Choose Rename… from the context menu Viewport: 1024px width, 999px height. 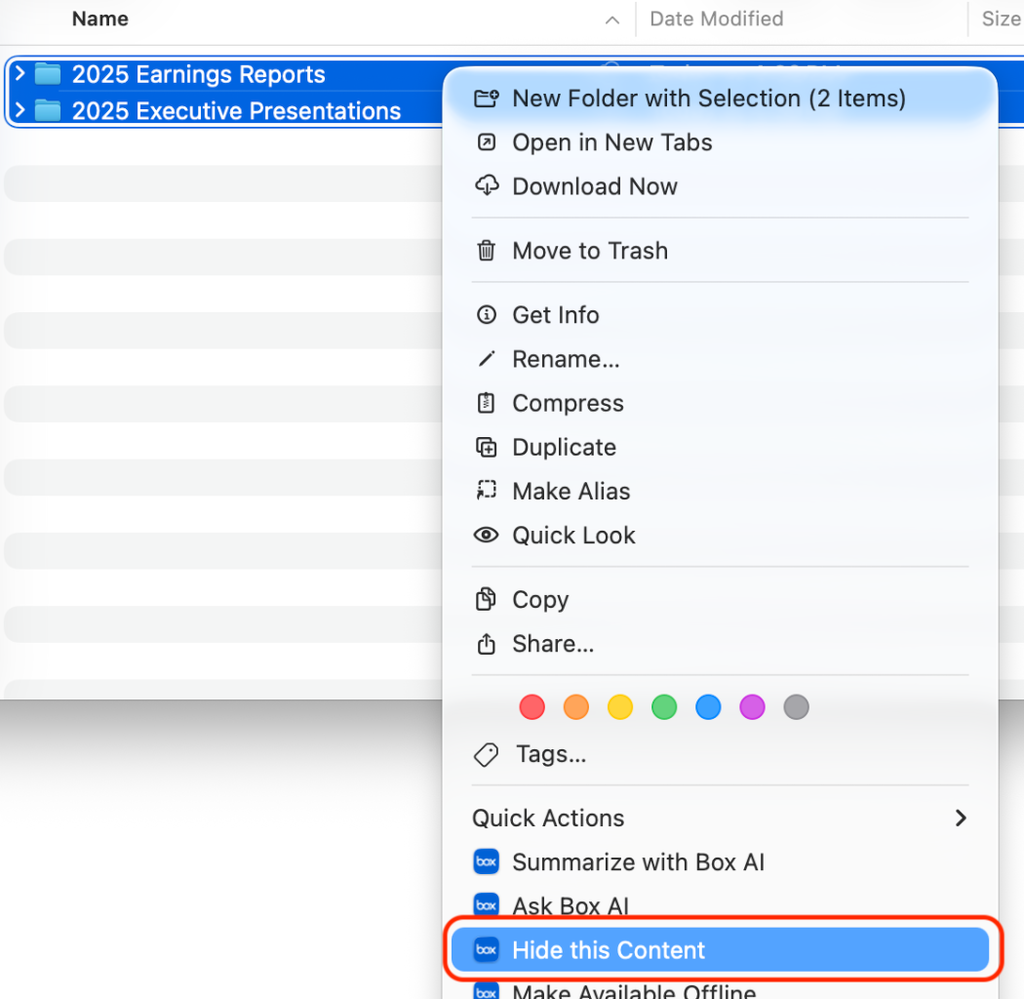point(565,359)
